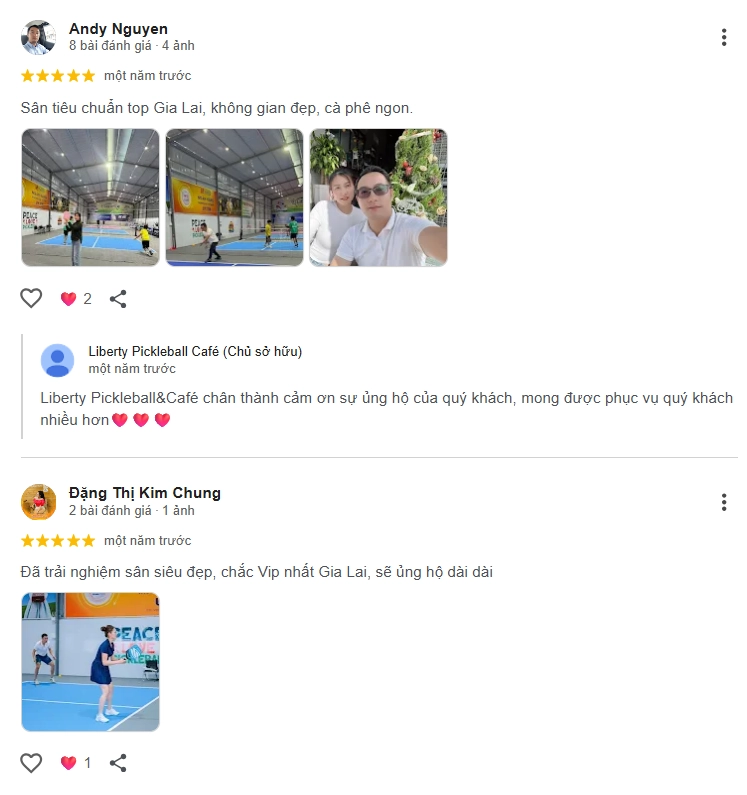Share Andy Nguyen's review
Viewport: 747px width, 795px height.
[118, 299]
